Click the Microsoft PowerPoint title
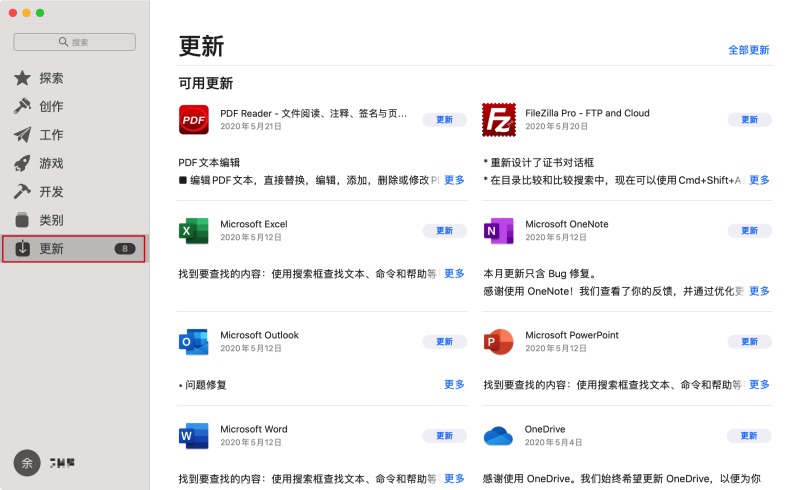Screen dimensions: 800x490 point(572,335)
